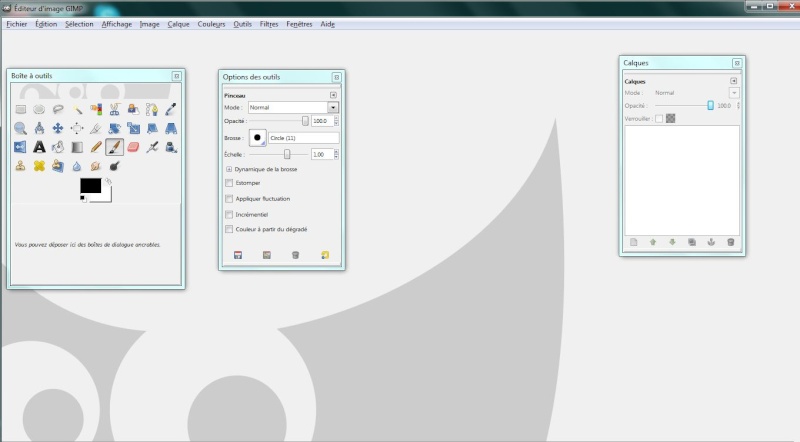Choose the Rotate tool
Image resolution: width=800 pixels, height=442 pixels.
115,128
